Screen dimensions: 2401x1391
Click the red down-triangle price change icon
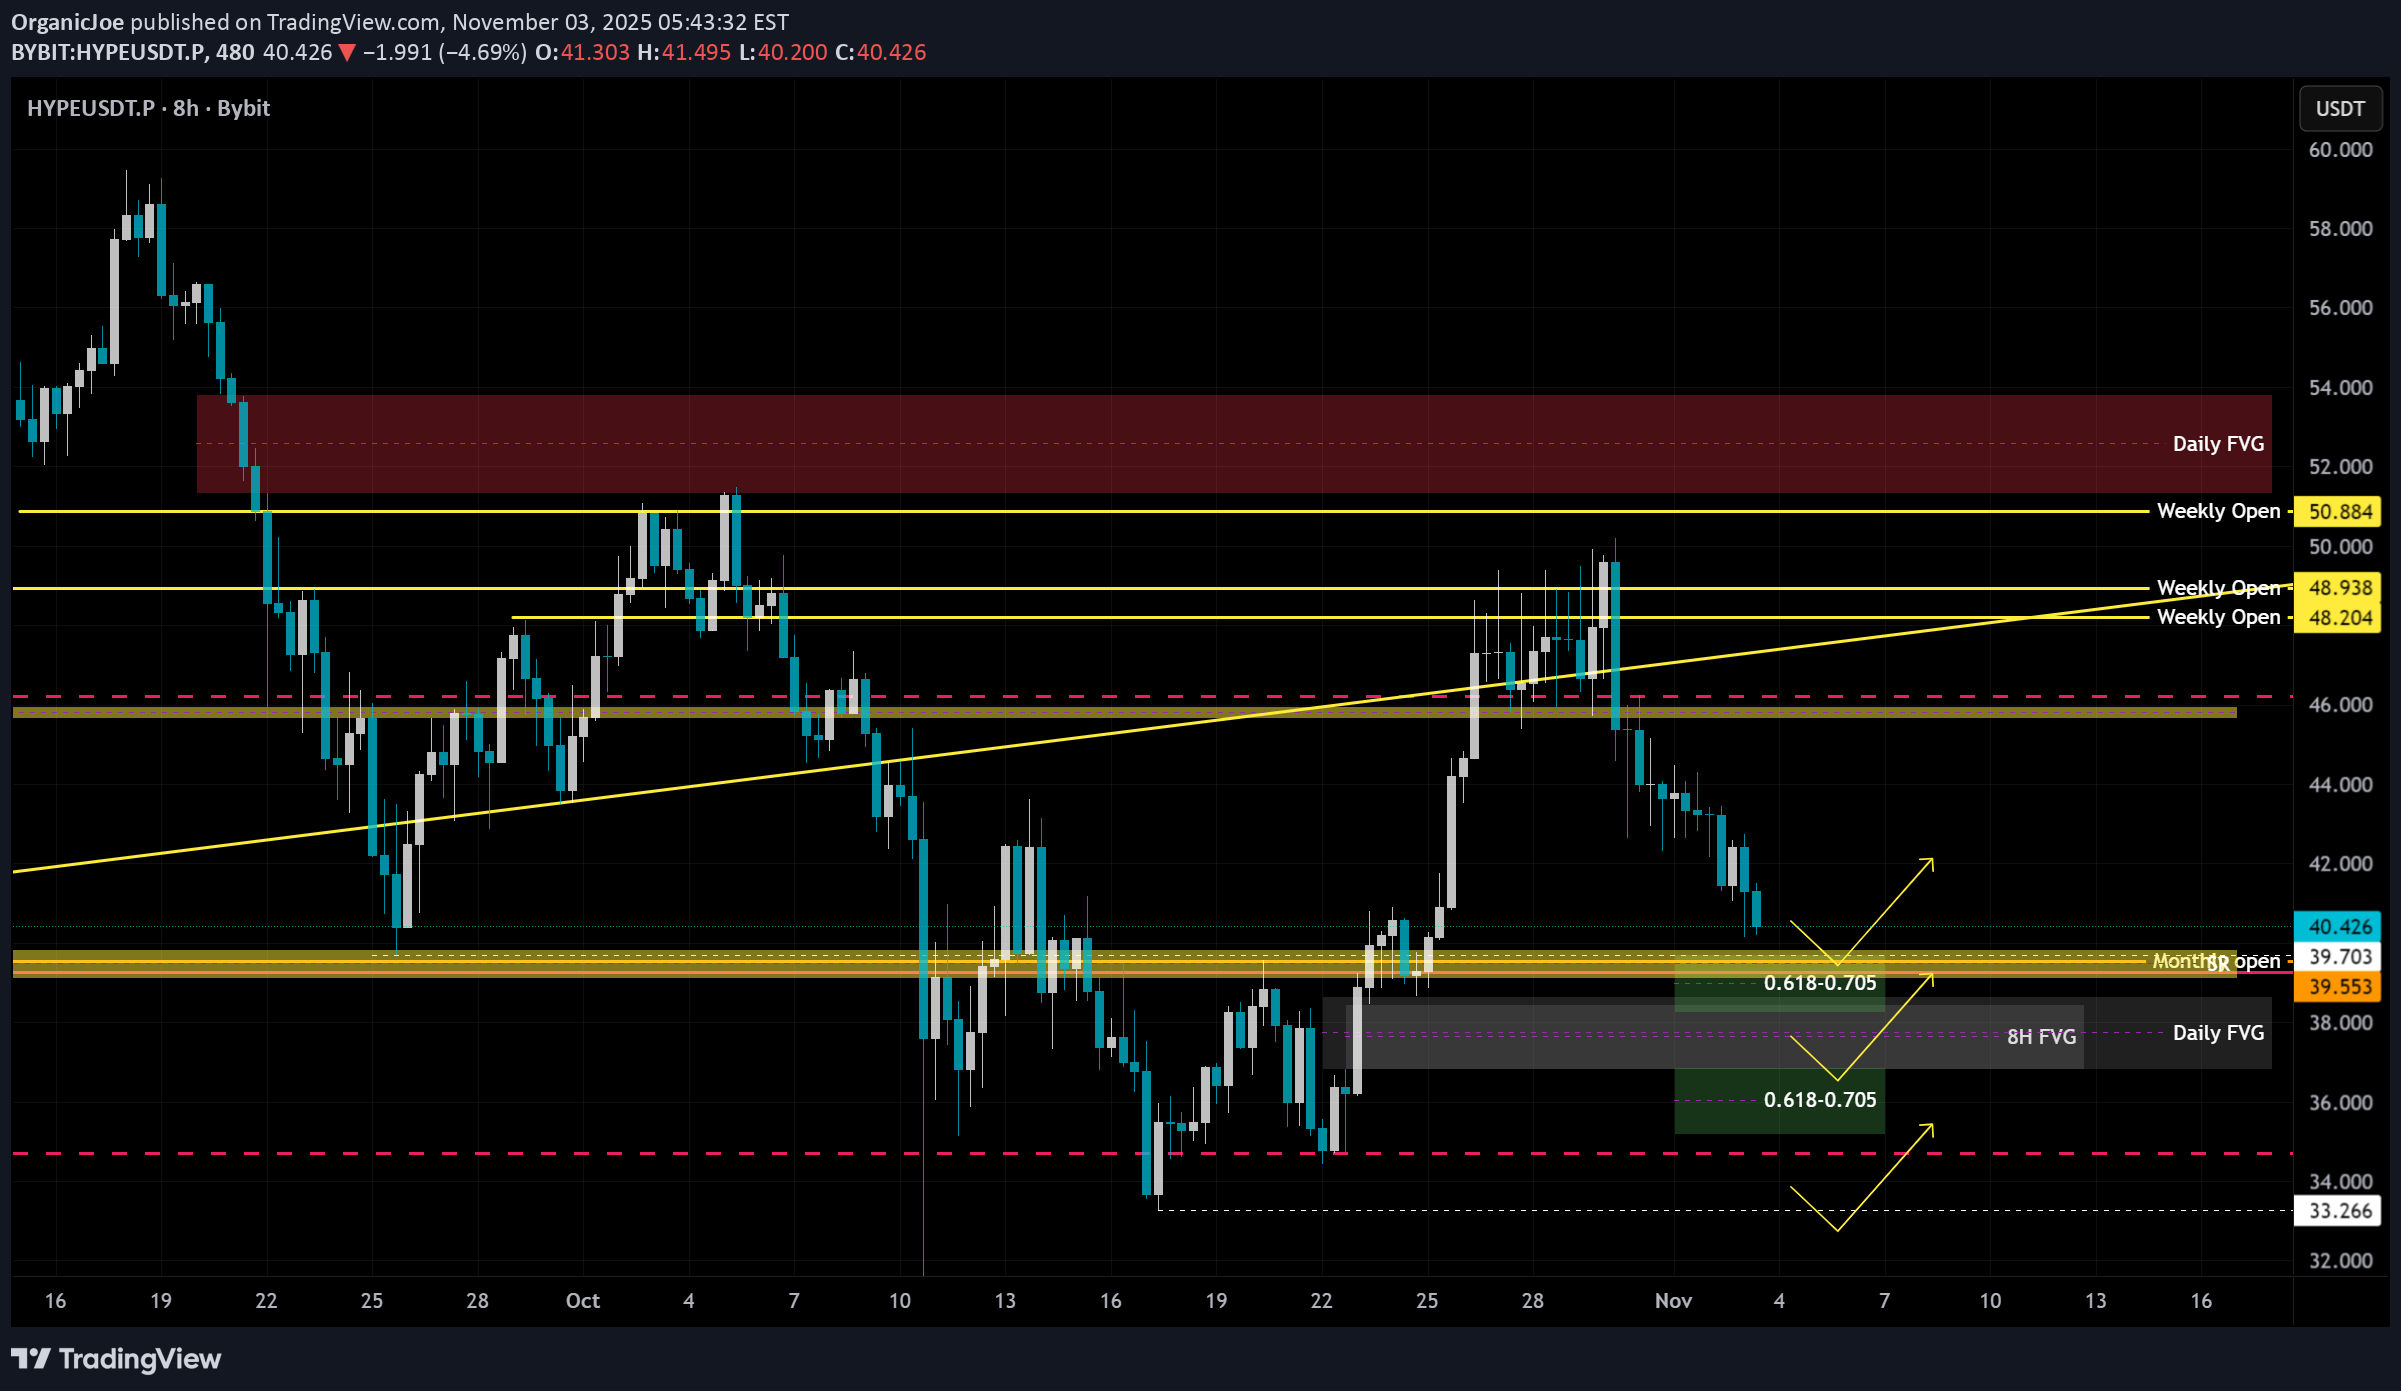pyautogui.click(x=347, y=52)
